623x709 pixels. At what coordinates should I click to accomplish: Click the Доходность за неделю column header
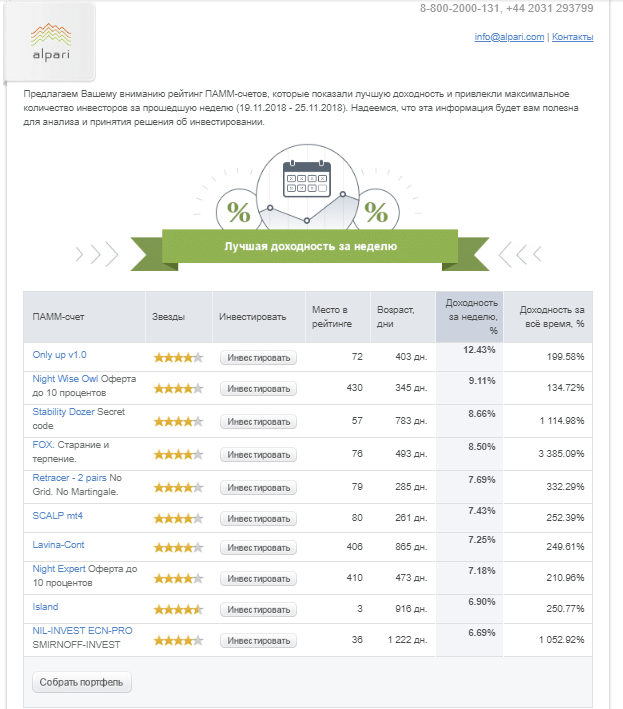(469, 317)
